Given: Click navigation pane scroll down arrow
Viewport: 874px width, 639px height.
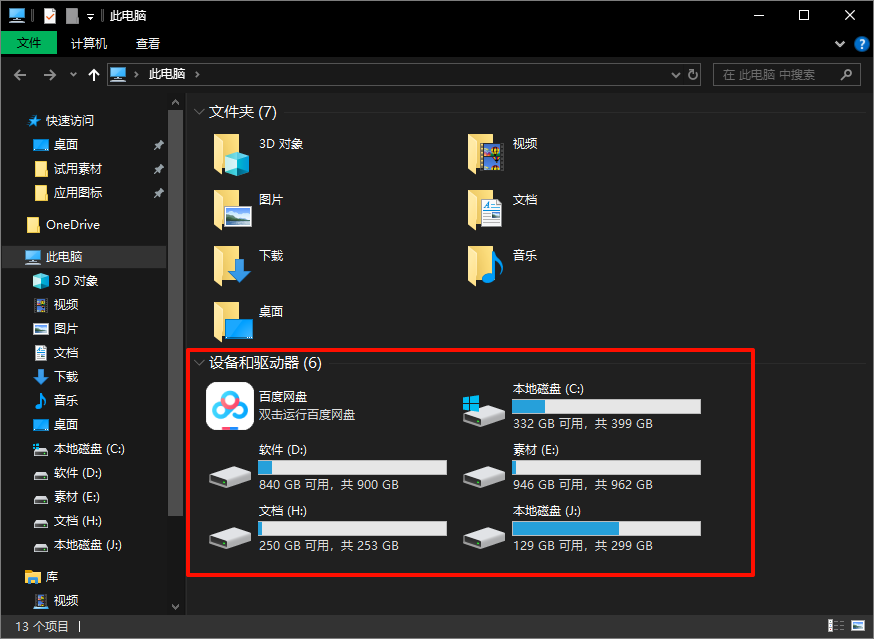Looking at the screenshot, I should coord(176,607).
